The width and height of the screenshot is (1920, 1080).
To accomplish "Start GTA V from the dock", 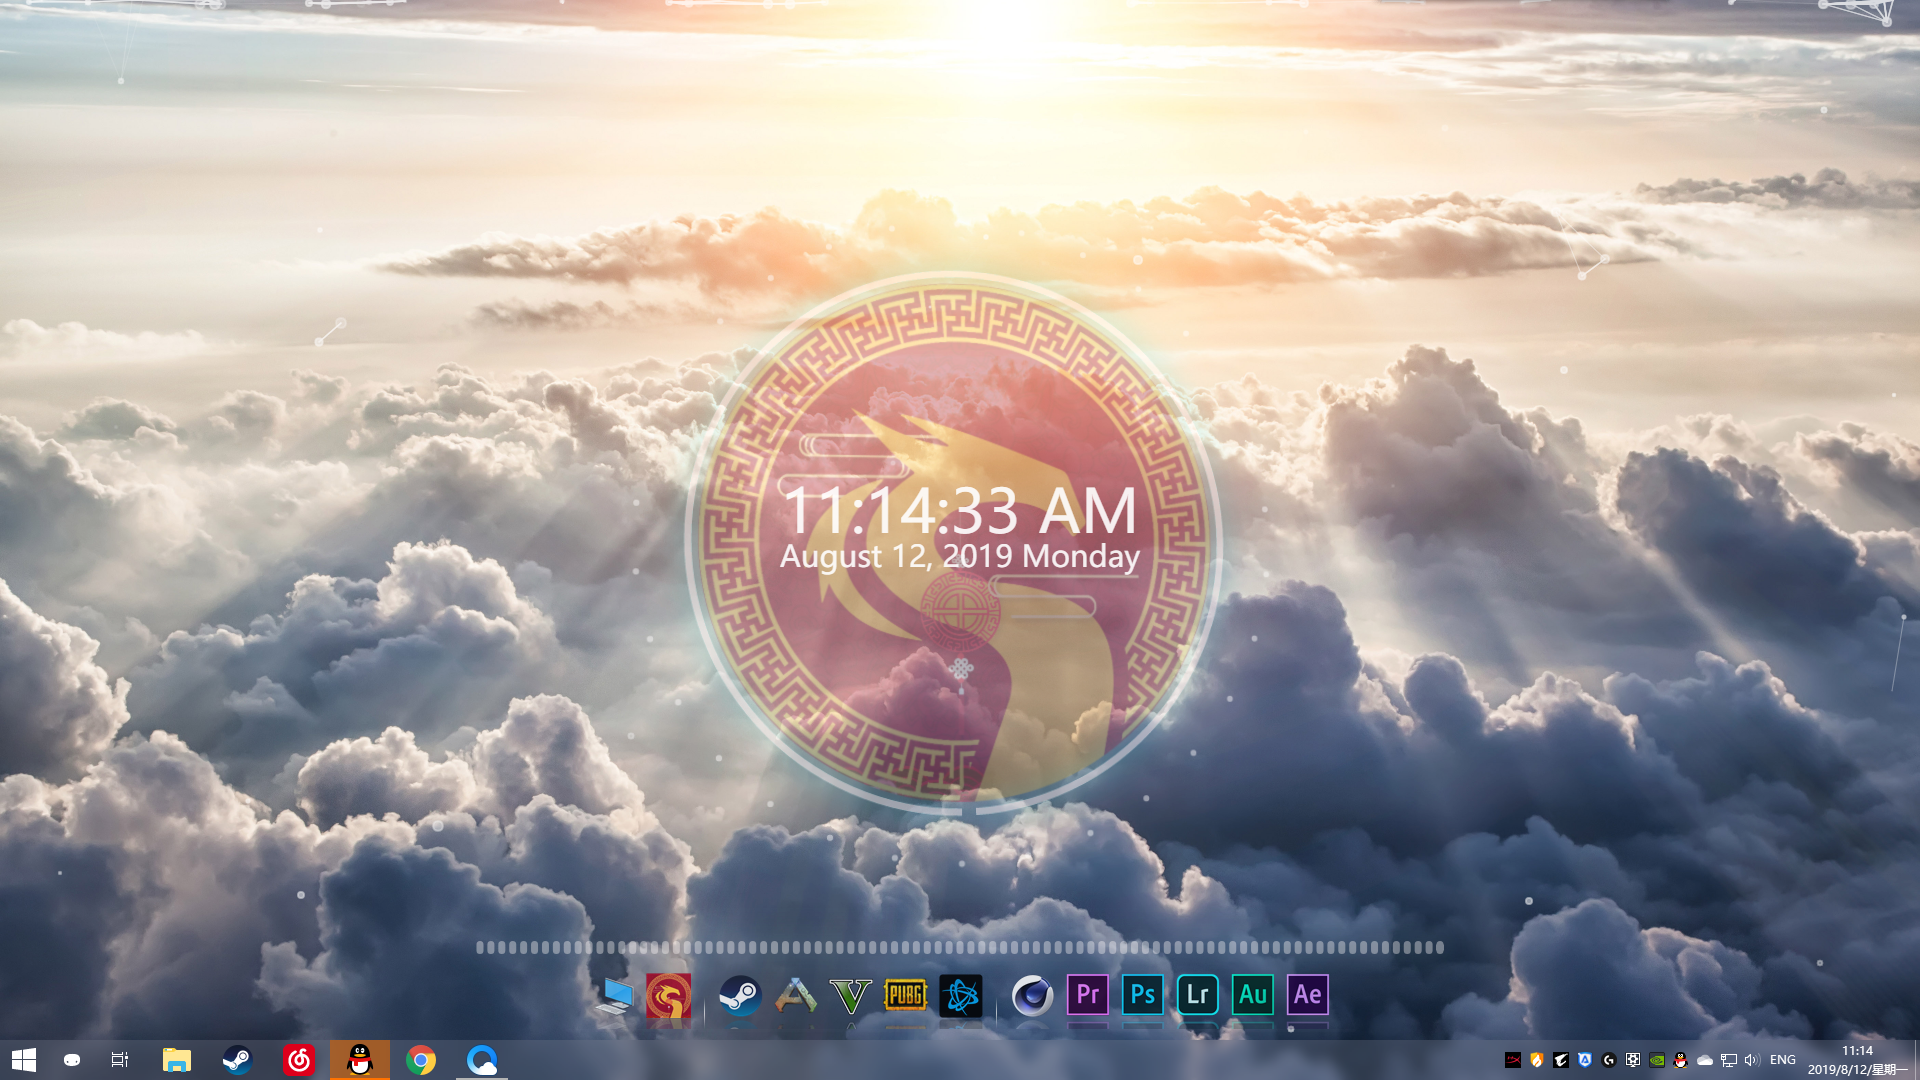I will [851, 996].
